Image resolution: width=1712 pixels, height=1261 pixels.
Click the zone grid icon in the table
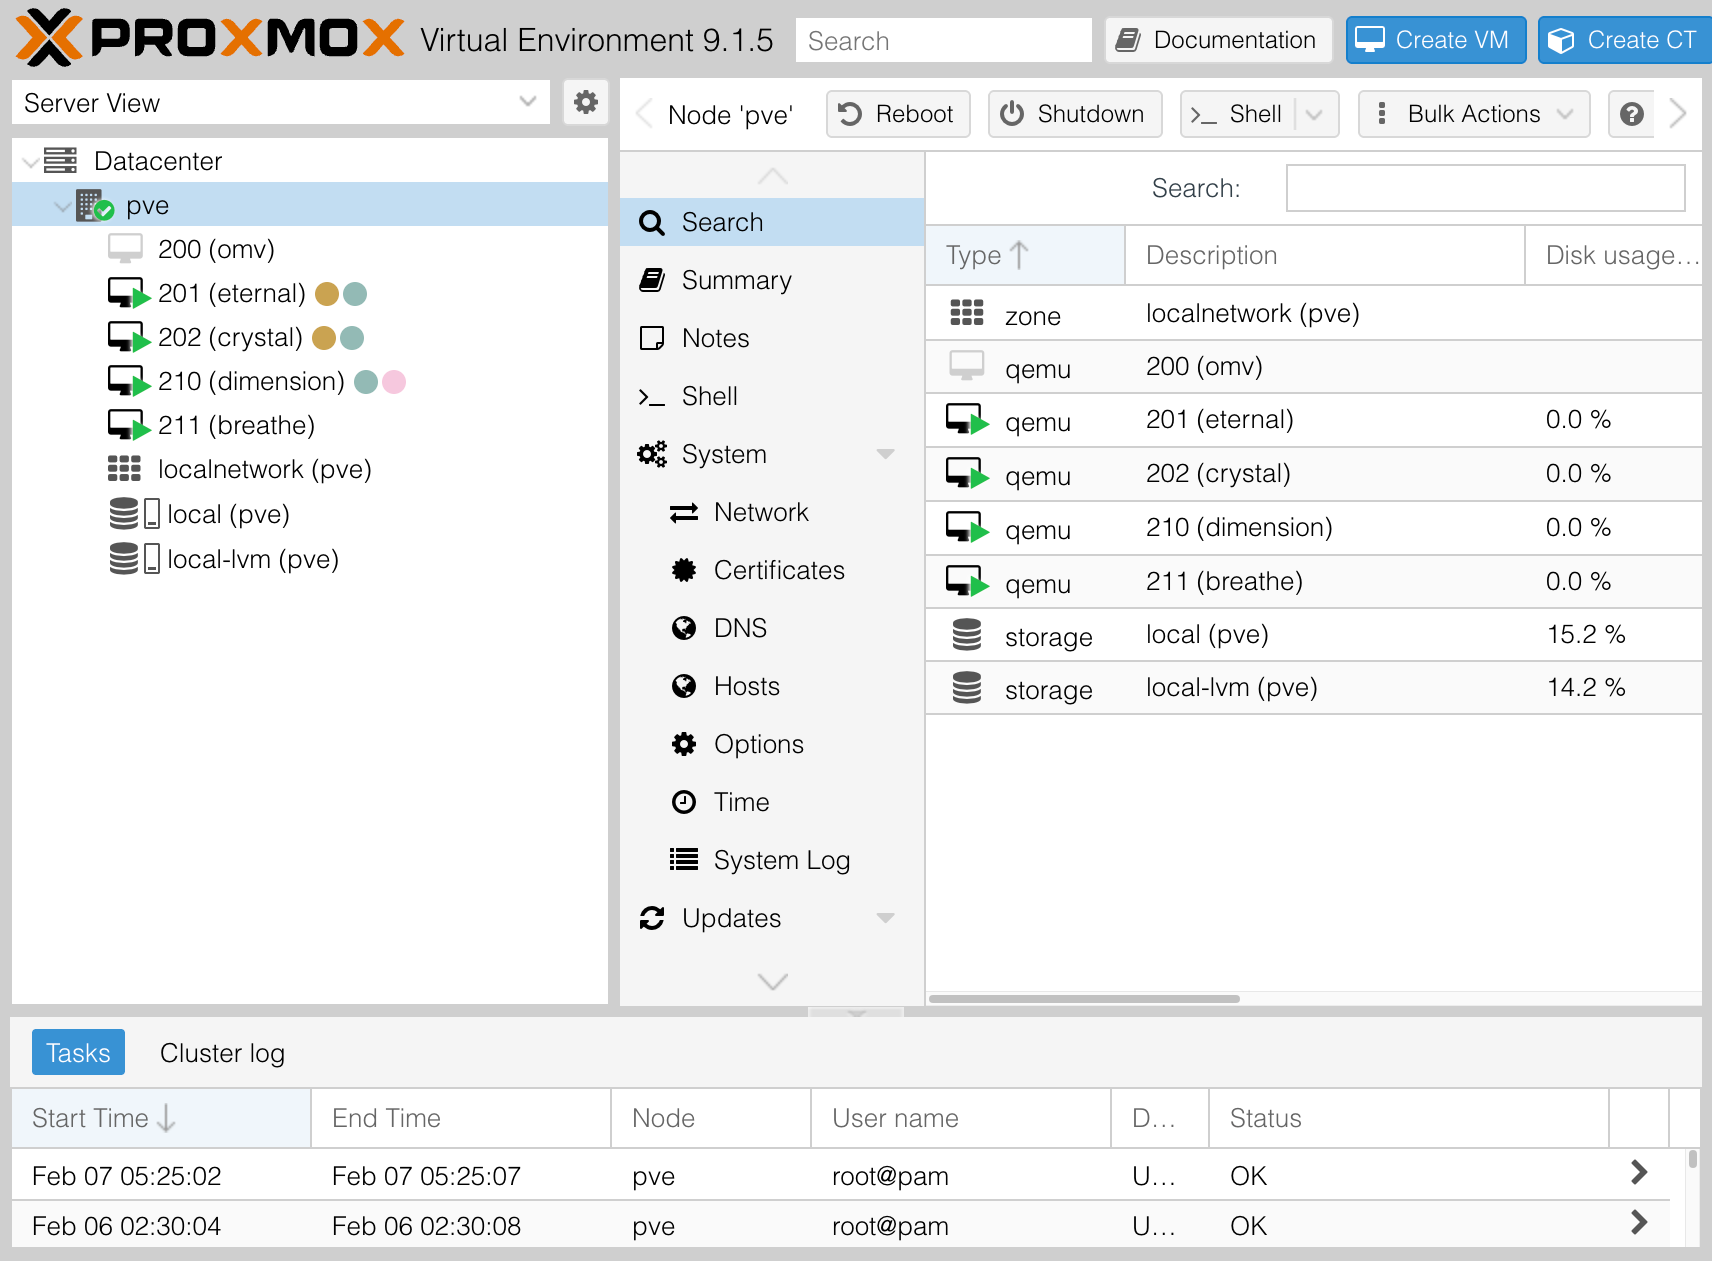tap(967, 313)
